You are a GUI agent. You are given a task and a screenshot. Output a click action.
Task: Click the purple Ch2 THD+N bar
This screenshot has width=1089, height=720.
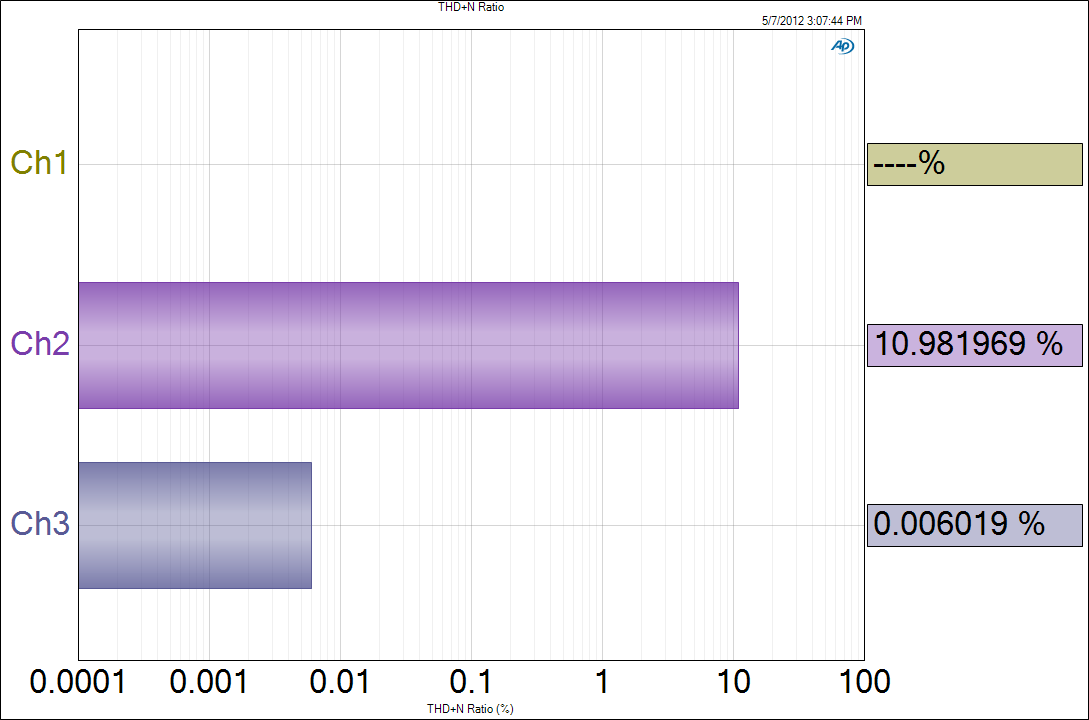408,345
